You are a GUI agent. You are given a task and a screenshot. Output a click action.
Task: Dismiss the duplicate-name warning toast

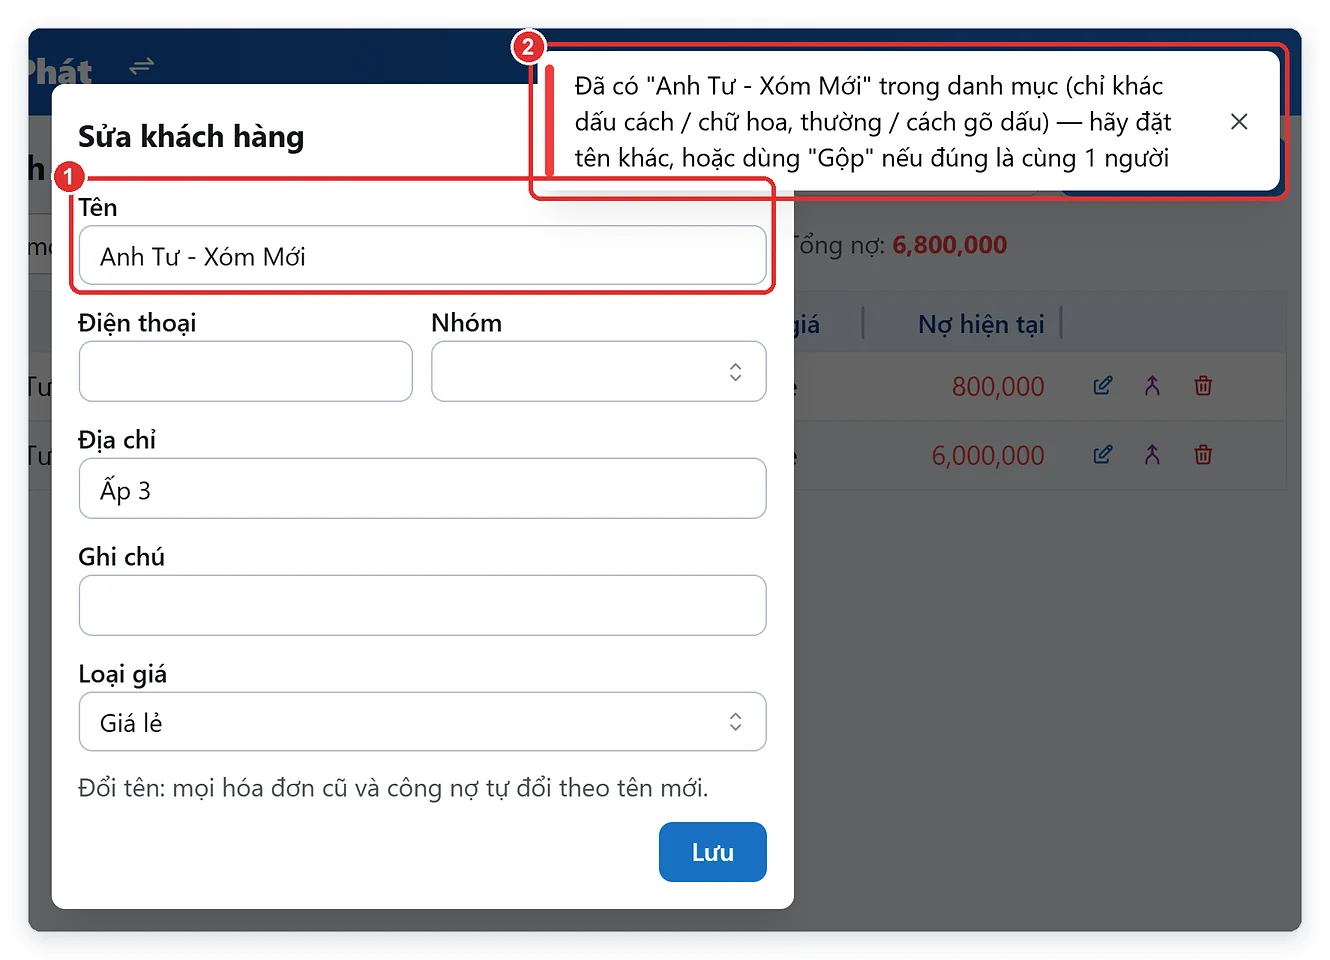tap(1239, 121)
